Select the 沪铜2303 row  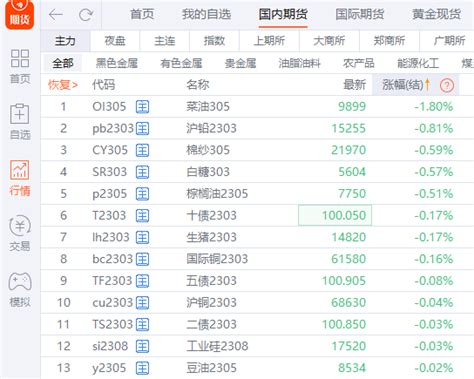(257, 303)
